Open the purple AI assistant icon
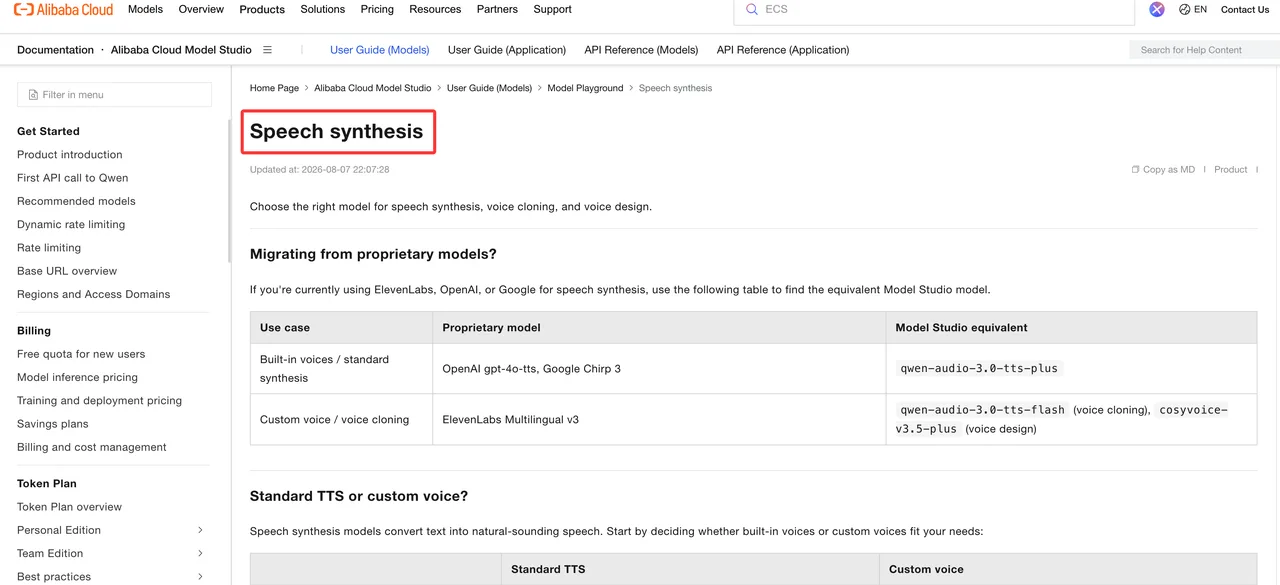This screenshot has height=585, width=1280. pos(1156,10)
